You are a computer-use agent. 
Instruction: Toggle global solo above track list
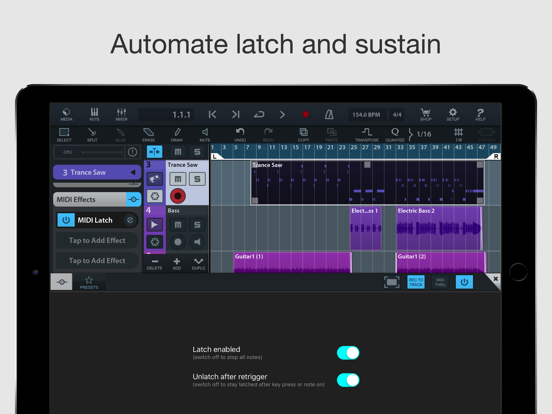pyautogui.click(x=197, y=152)
